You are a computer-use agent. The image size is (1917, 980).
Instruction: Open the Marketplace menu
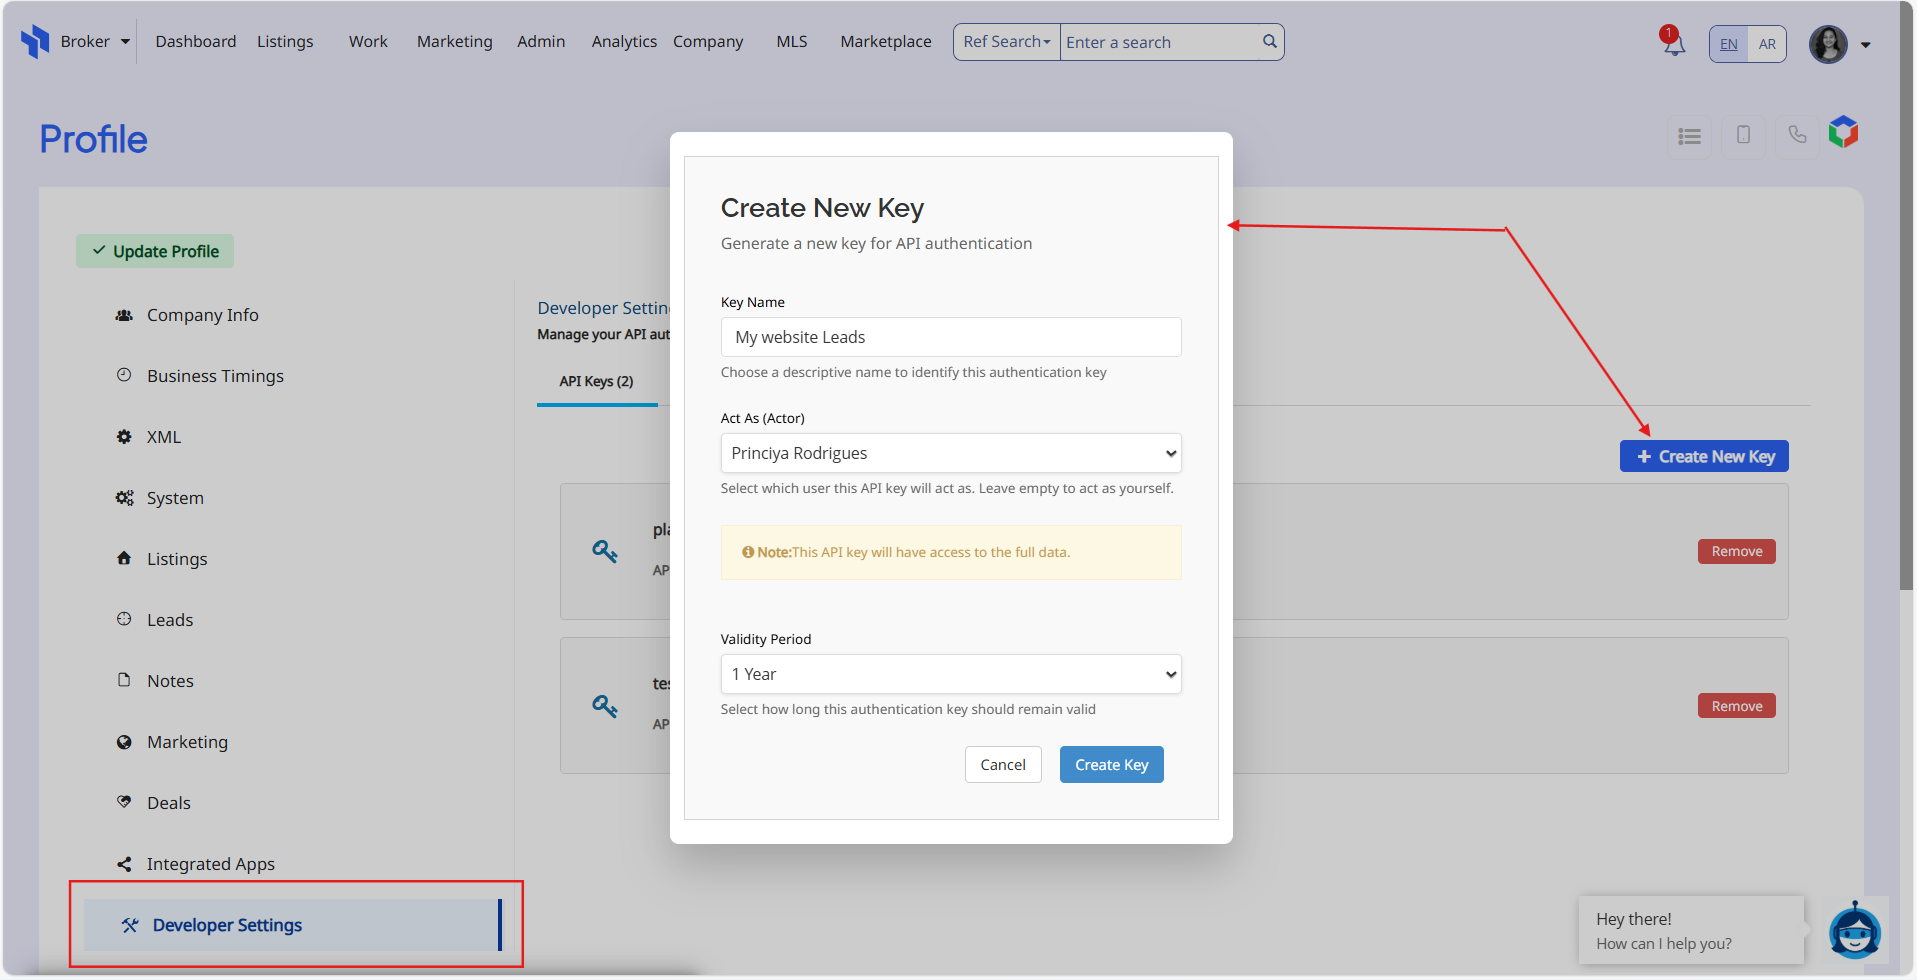click(885, 42)
